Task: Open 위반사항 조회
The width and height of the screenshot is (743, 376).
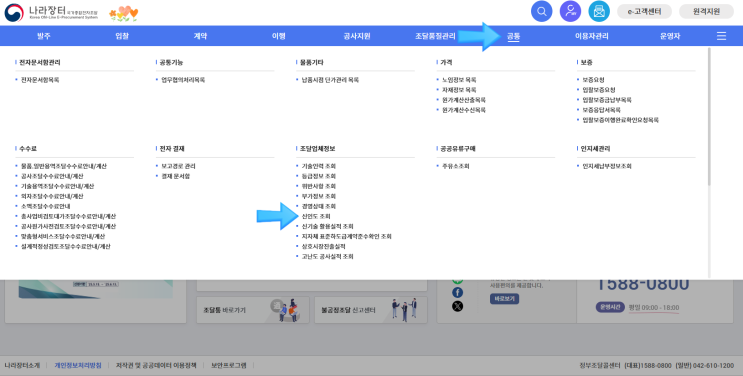Action: point(318,186)
